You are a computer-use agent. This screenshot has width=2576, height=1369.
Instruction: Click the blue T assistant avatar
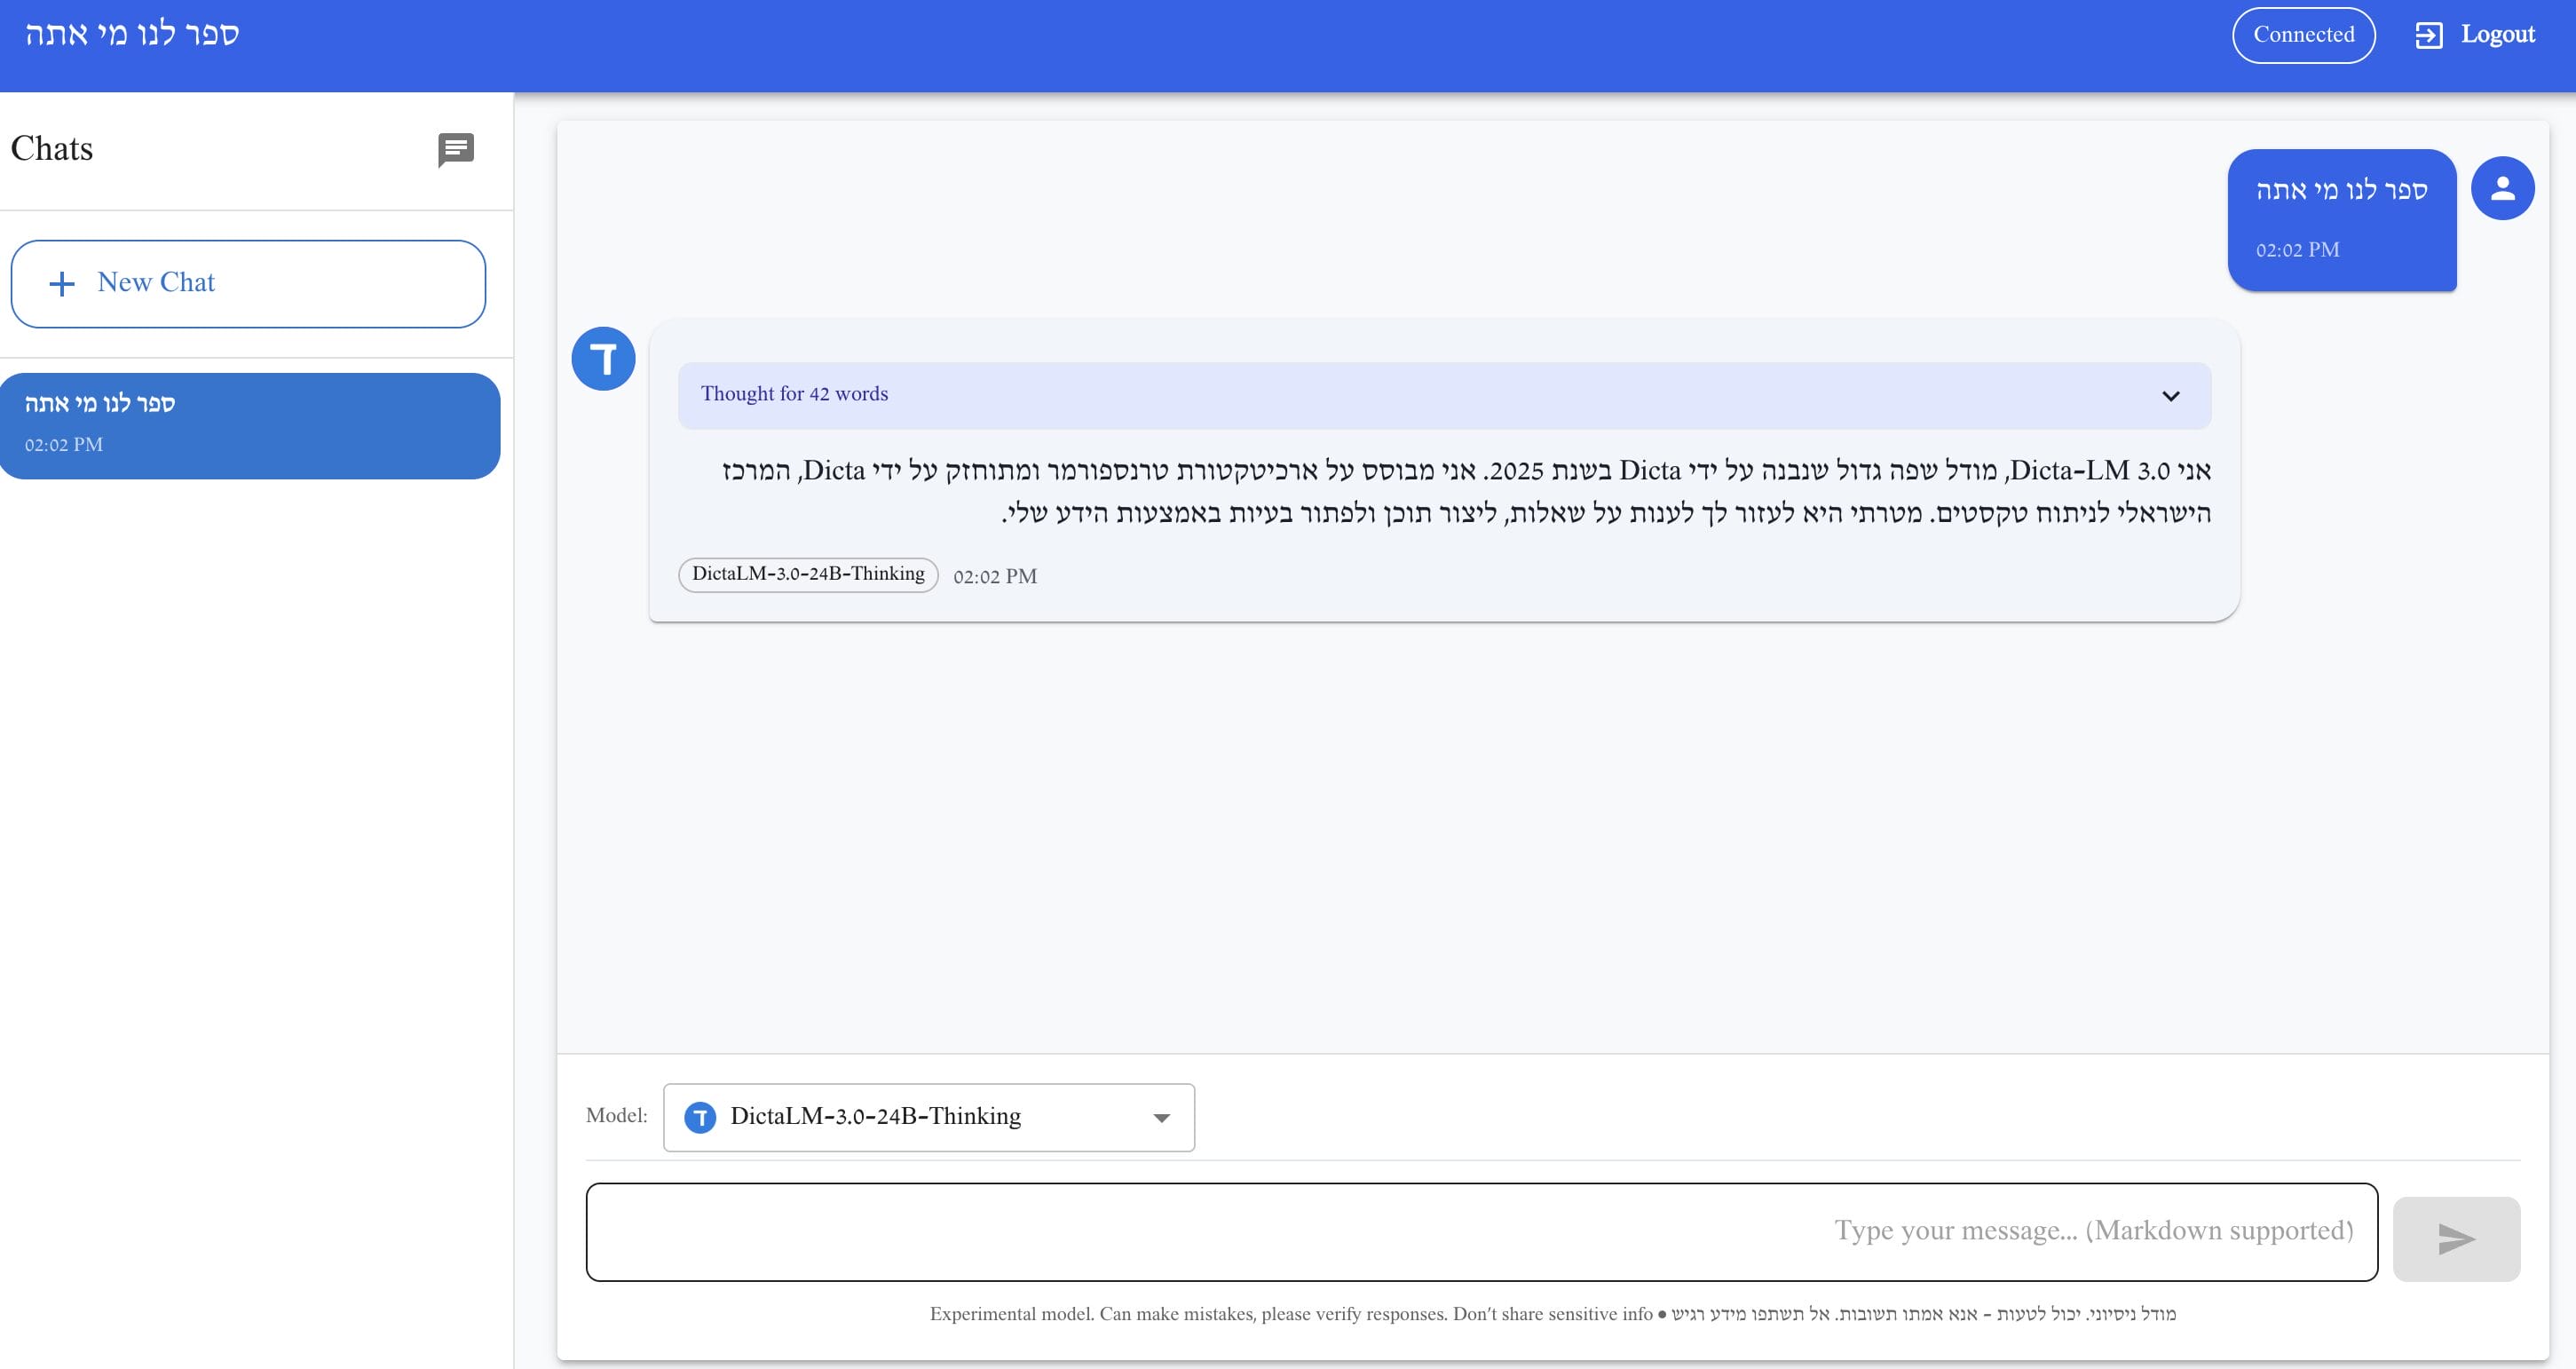pos(603,359)
